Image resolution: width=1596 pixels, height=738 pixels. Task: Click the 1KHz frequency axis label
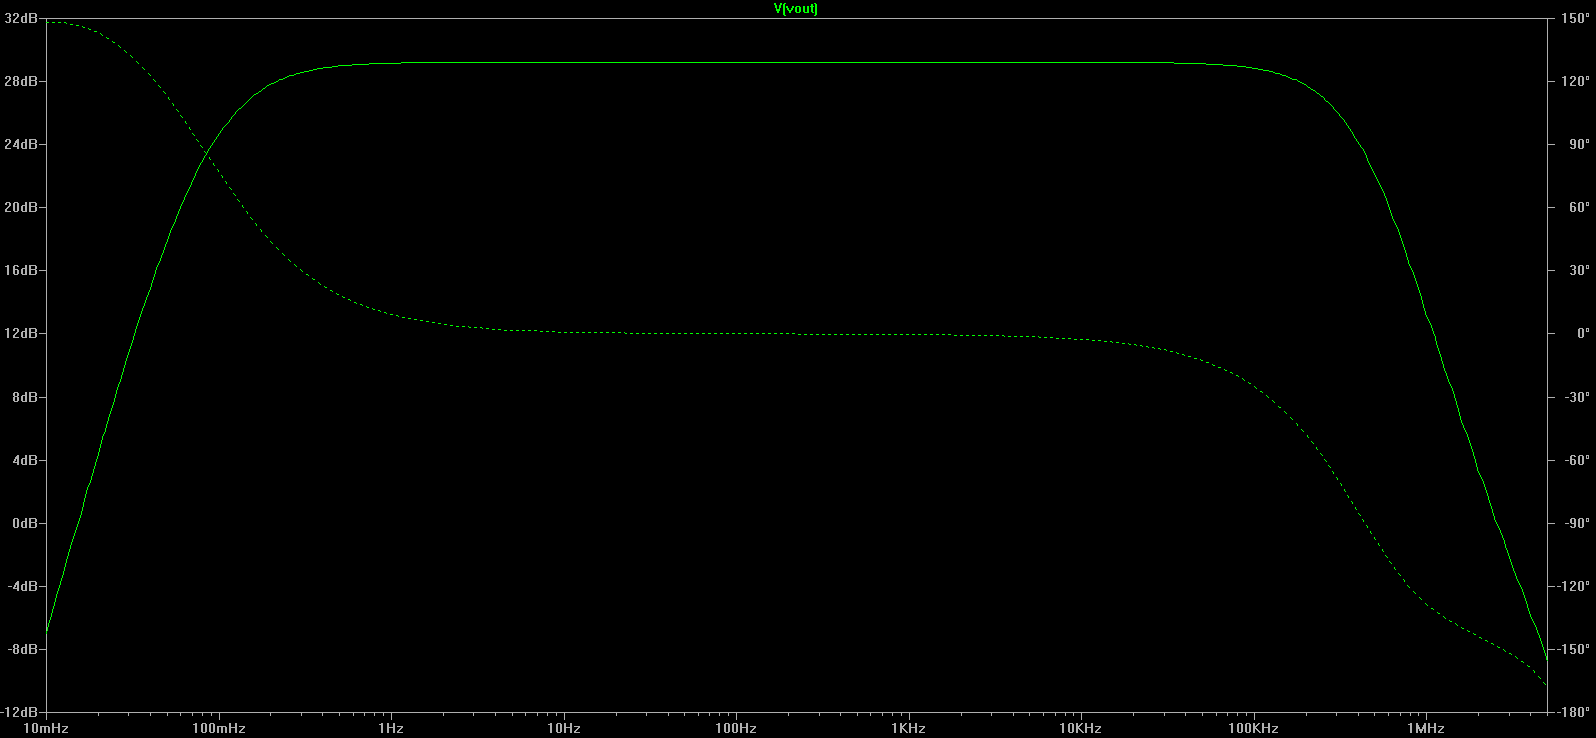tap(908, 728)
